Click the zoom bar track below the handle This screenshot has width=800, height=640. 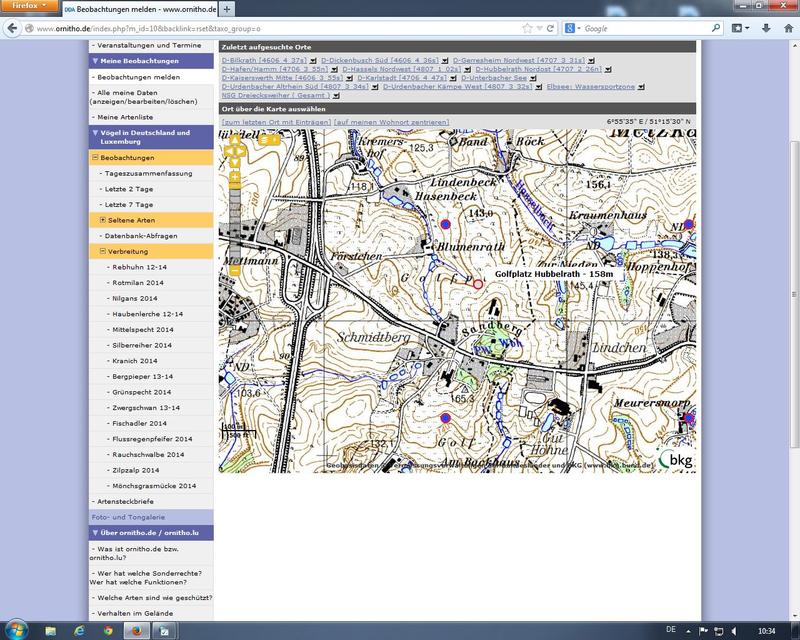(x=235, y=227)
